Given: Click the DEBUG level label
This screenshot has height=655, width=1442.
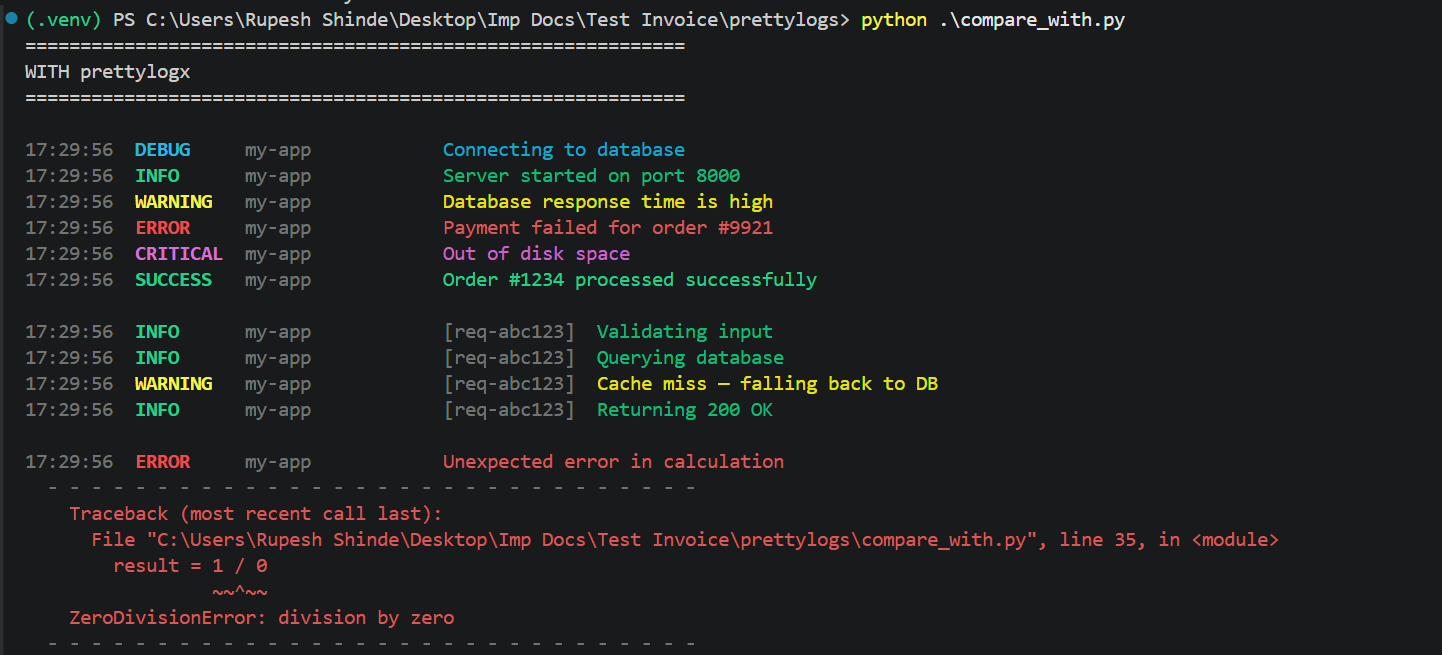Looking at the screenshot, I should pyautogui.click(x=162, y=150).
